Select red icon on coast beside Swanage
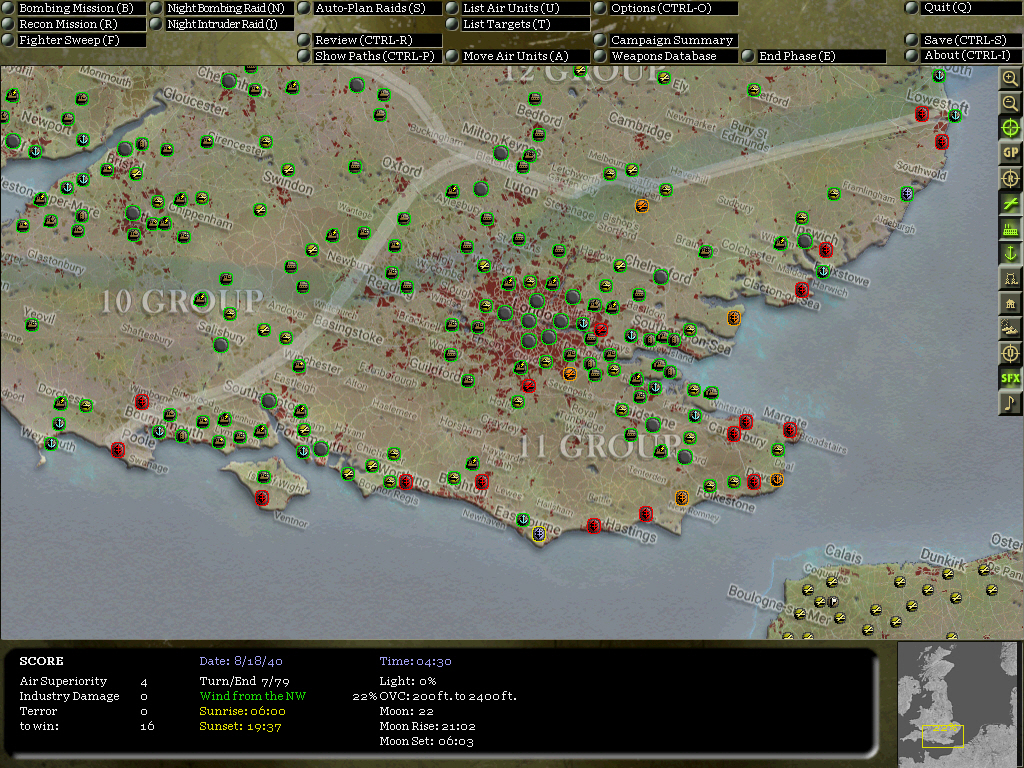The image size is (1024, 768). tap(118, 450)
